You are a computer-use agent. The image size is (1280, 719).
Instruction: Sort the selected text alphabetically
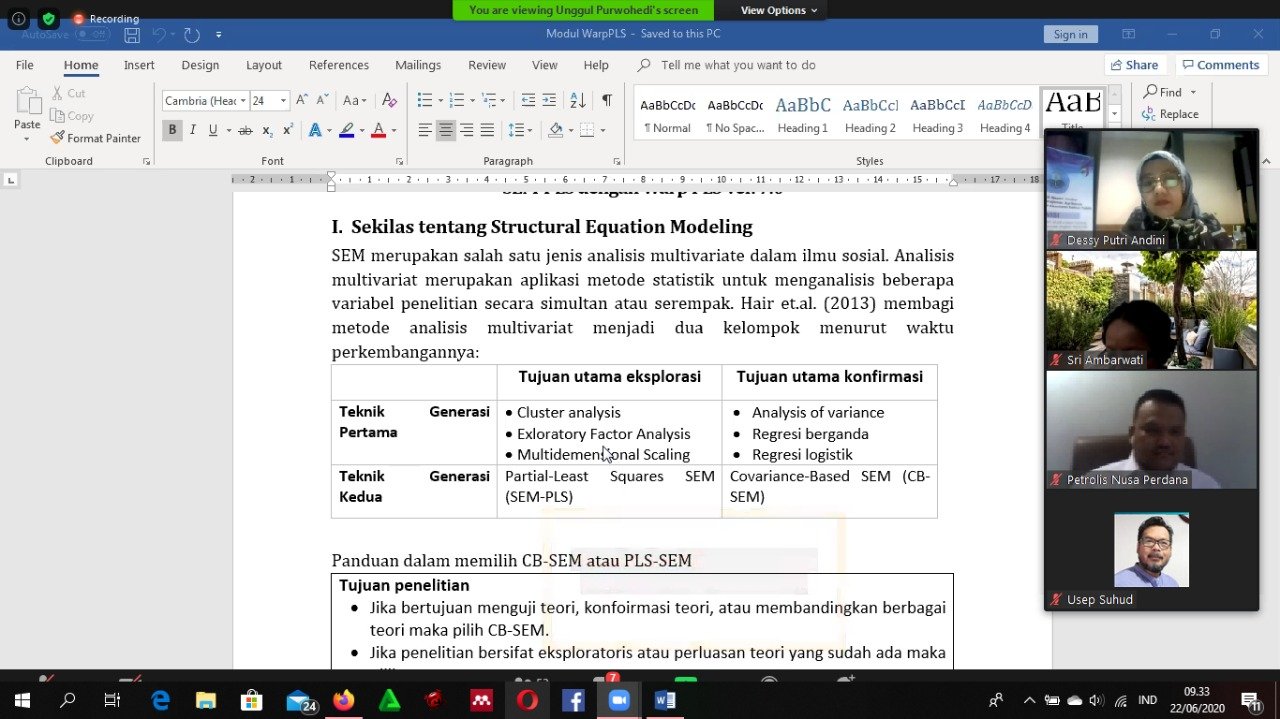578,100
